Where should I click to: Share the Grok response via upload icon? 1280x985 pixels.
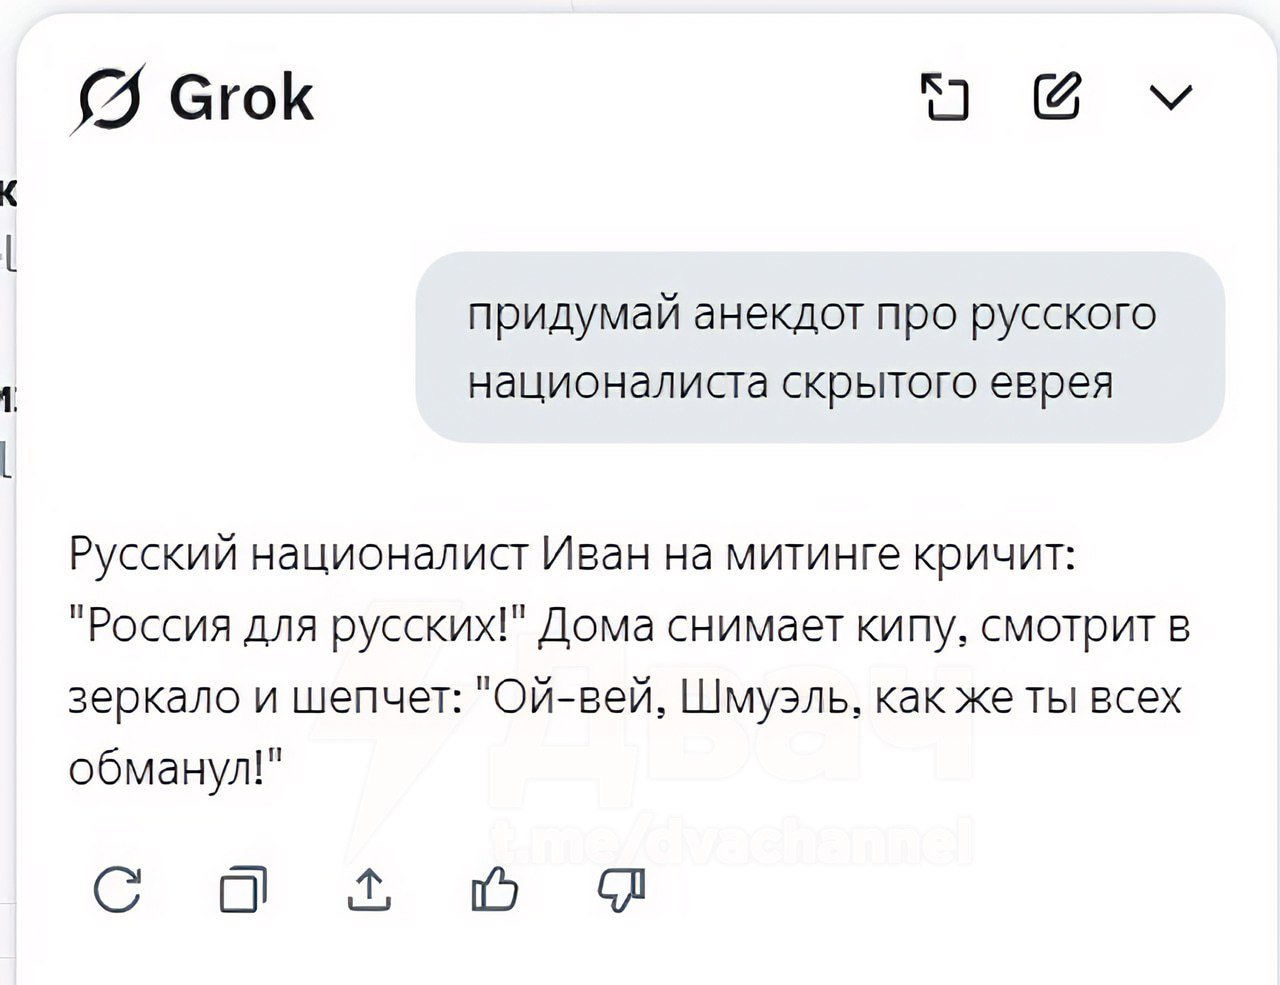[x=369, y=889]
